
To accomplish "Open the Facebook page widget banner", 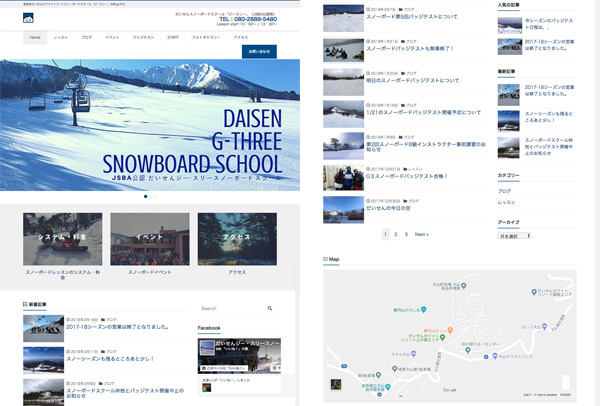I will click(239, 353).
